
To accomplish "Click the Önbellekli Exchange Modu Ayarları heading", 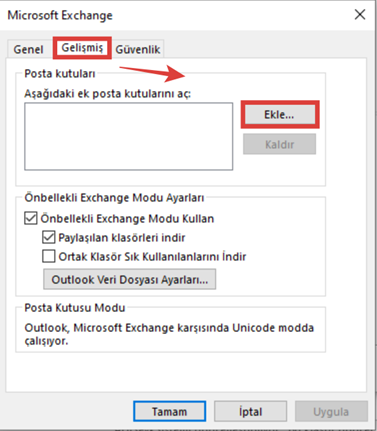I will click(114, 197).
